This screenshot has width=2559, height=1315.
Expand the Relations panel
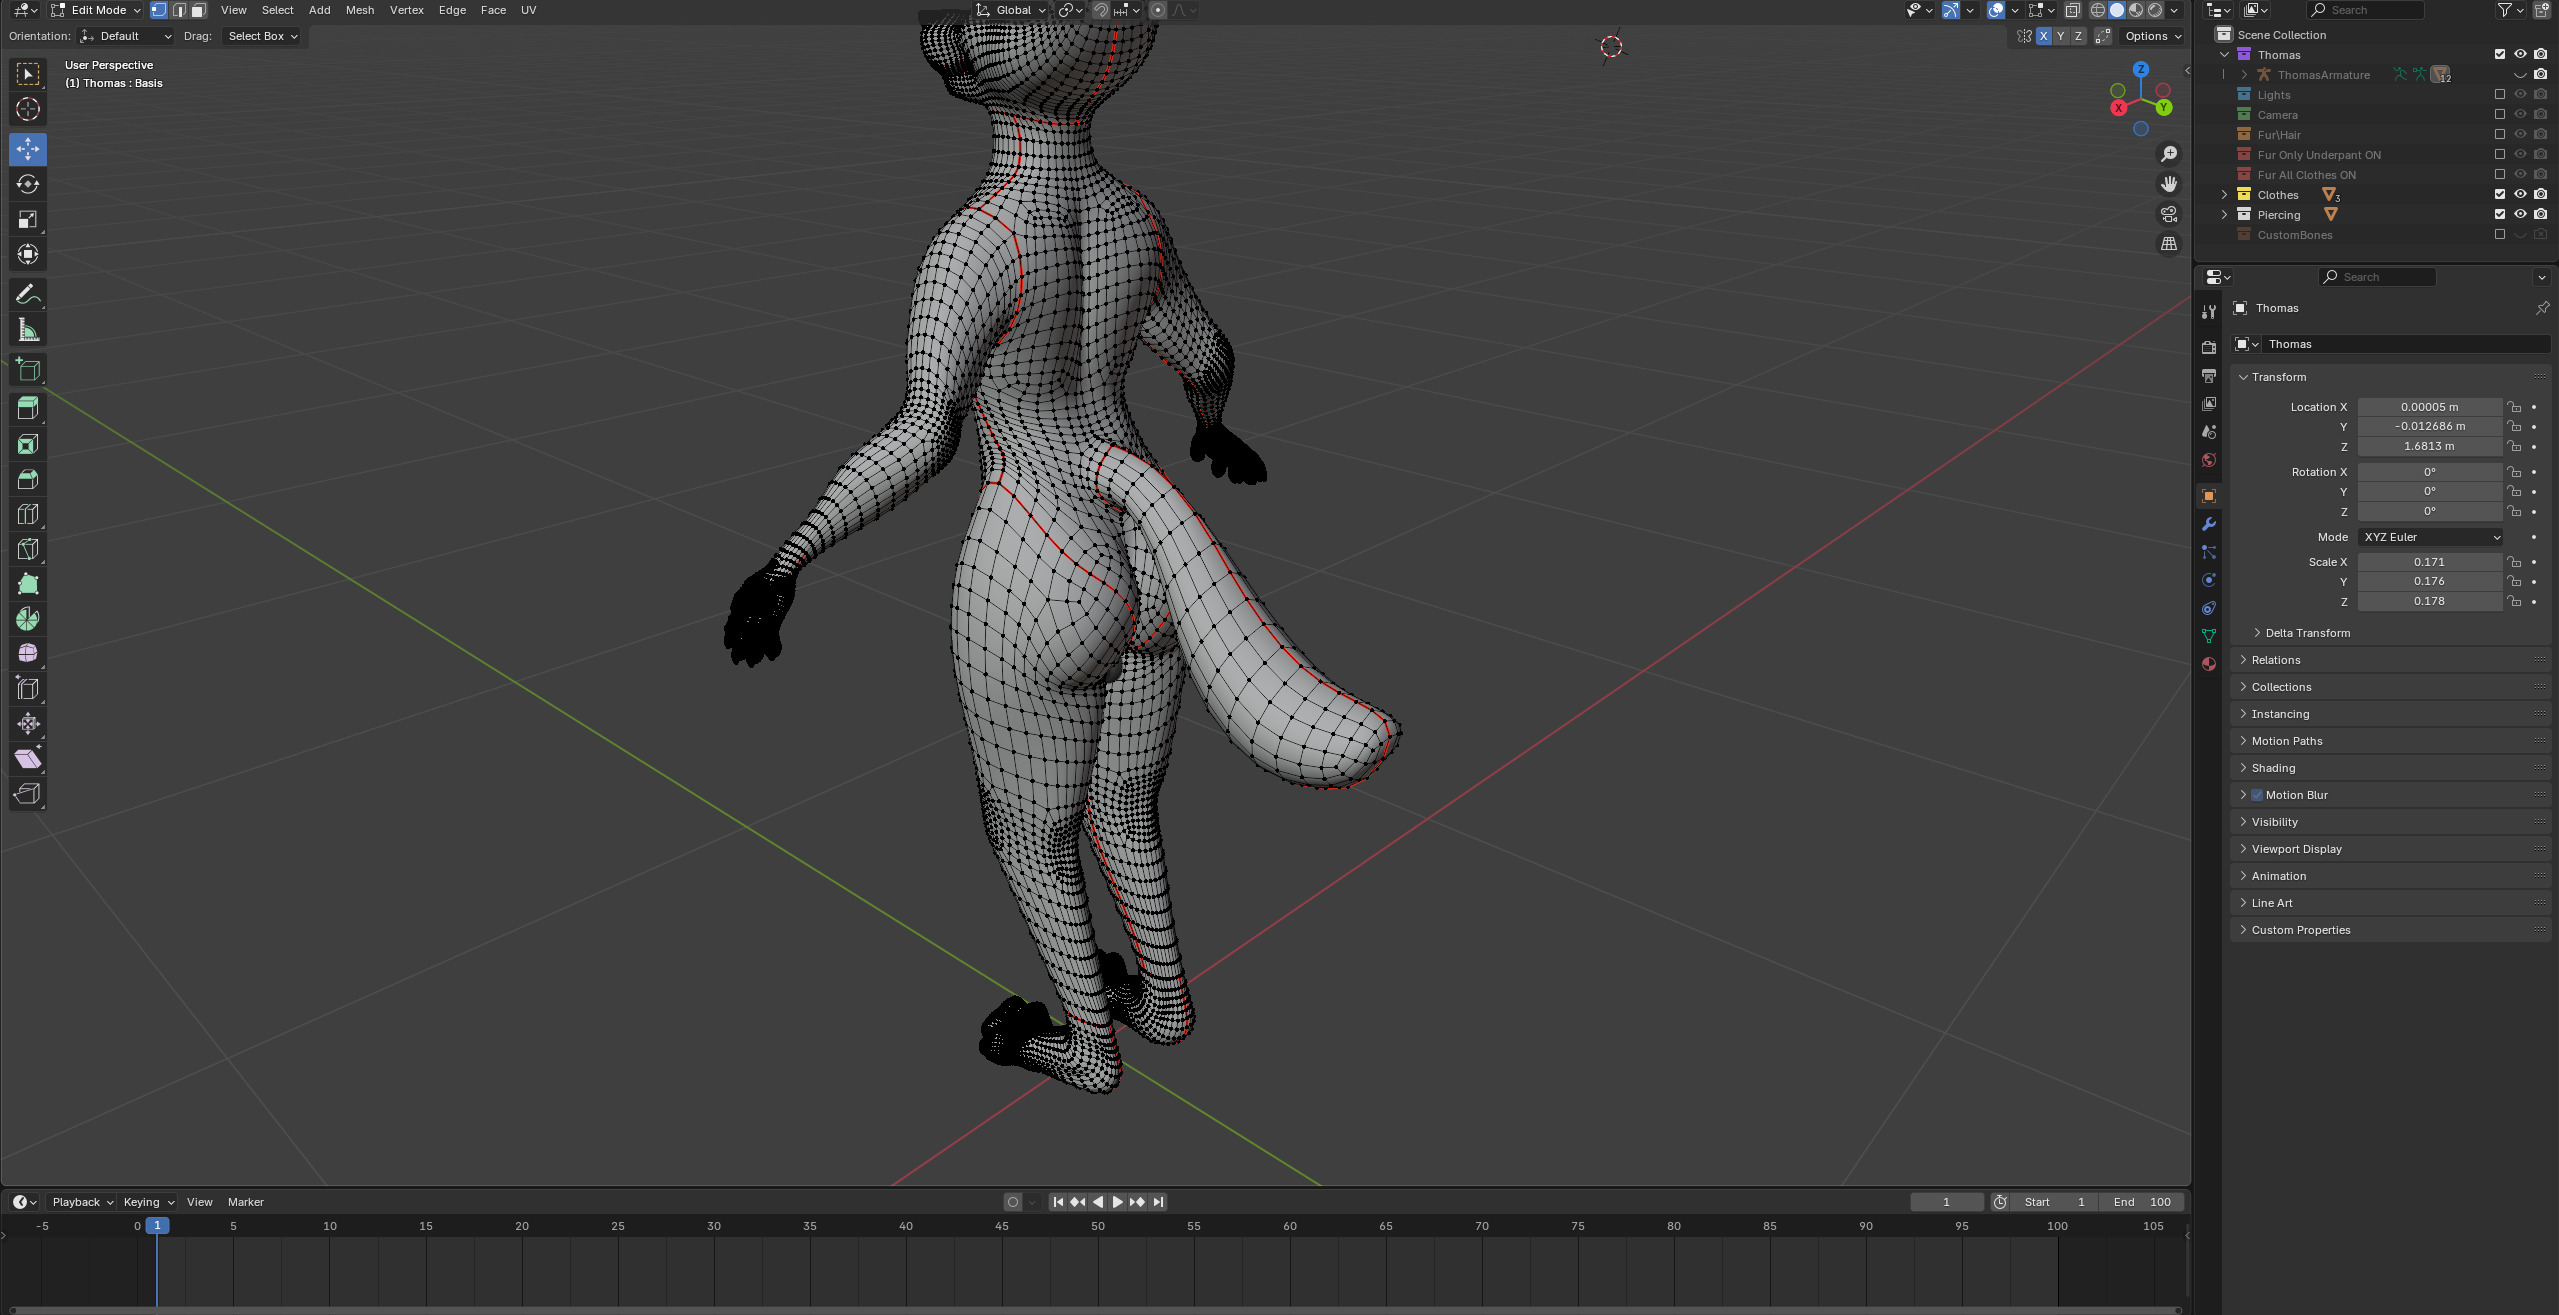pos(2276,660)
